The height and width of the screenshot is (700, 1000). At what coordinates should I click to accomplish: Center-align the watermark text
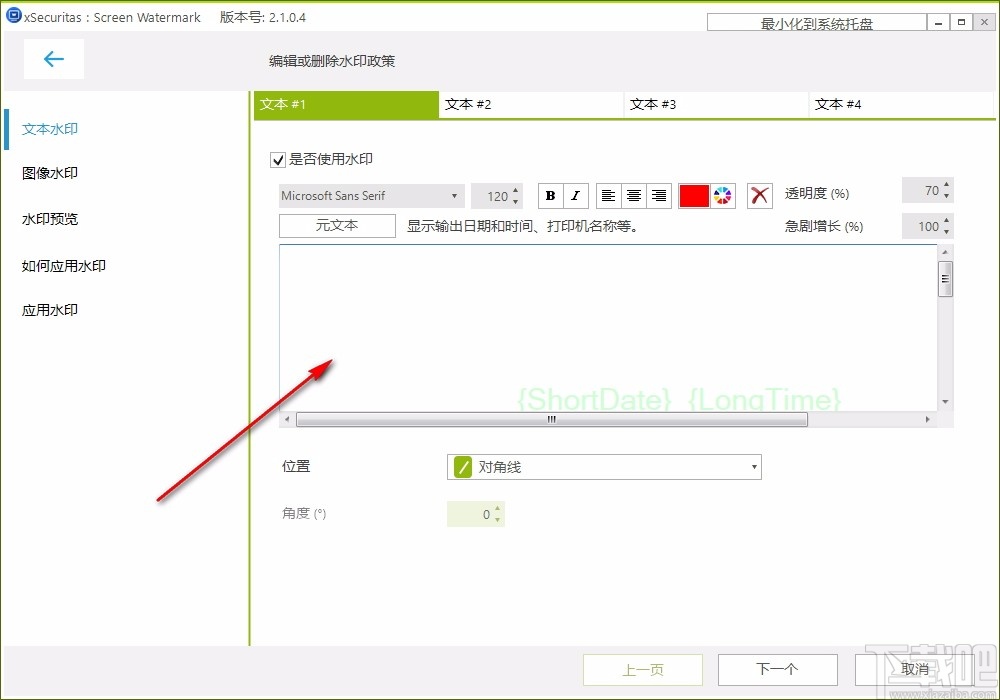point(633,196)
